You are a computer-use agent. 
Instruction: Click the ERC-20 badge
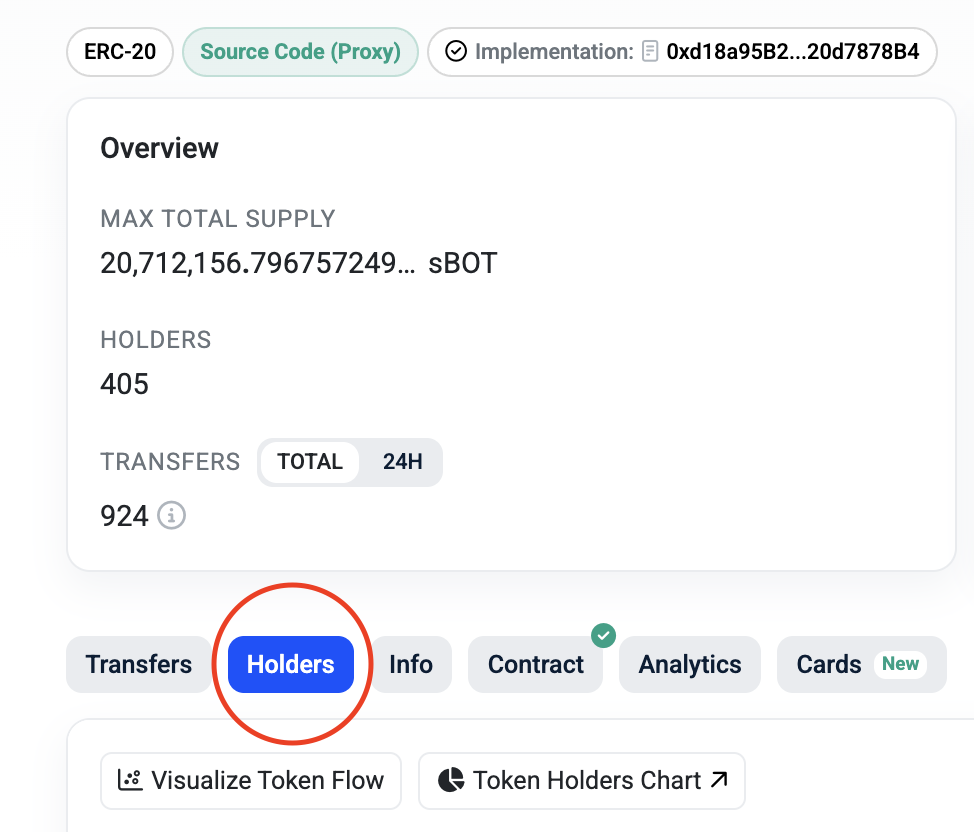pos(120,51)
